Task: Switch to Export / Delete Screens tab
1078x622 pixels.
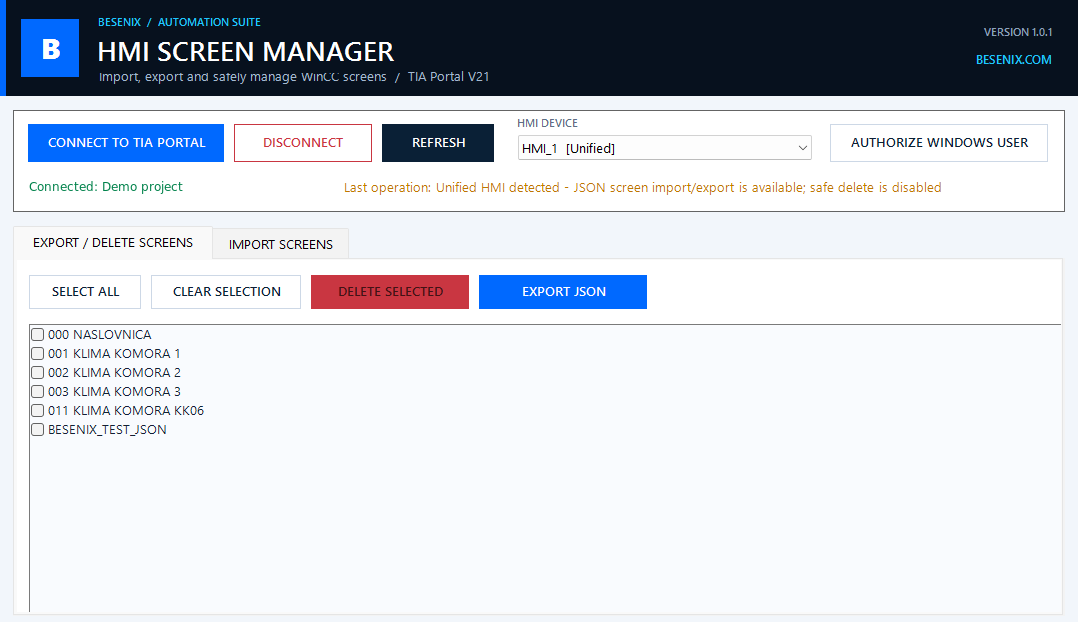Action: [113, 243]
